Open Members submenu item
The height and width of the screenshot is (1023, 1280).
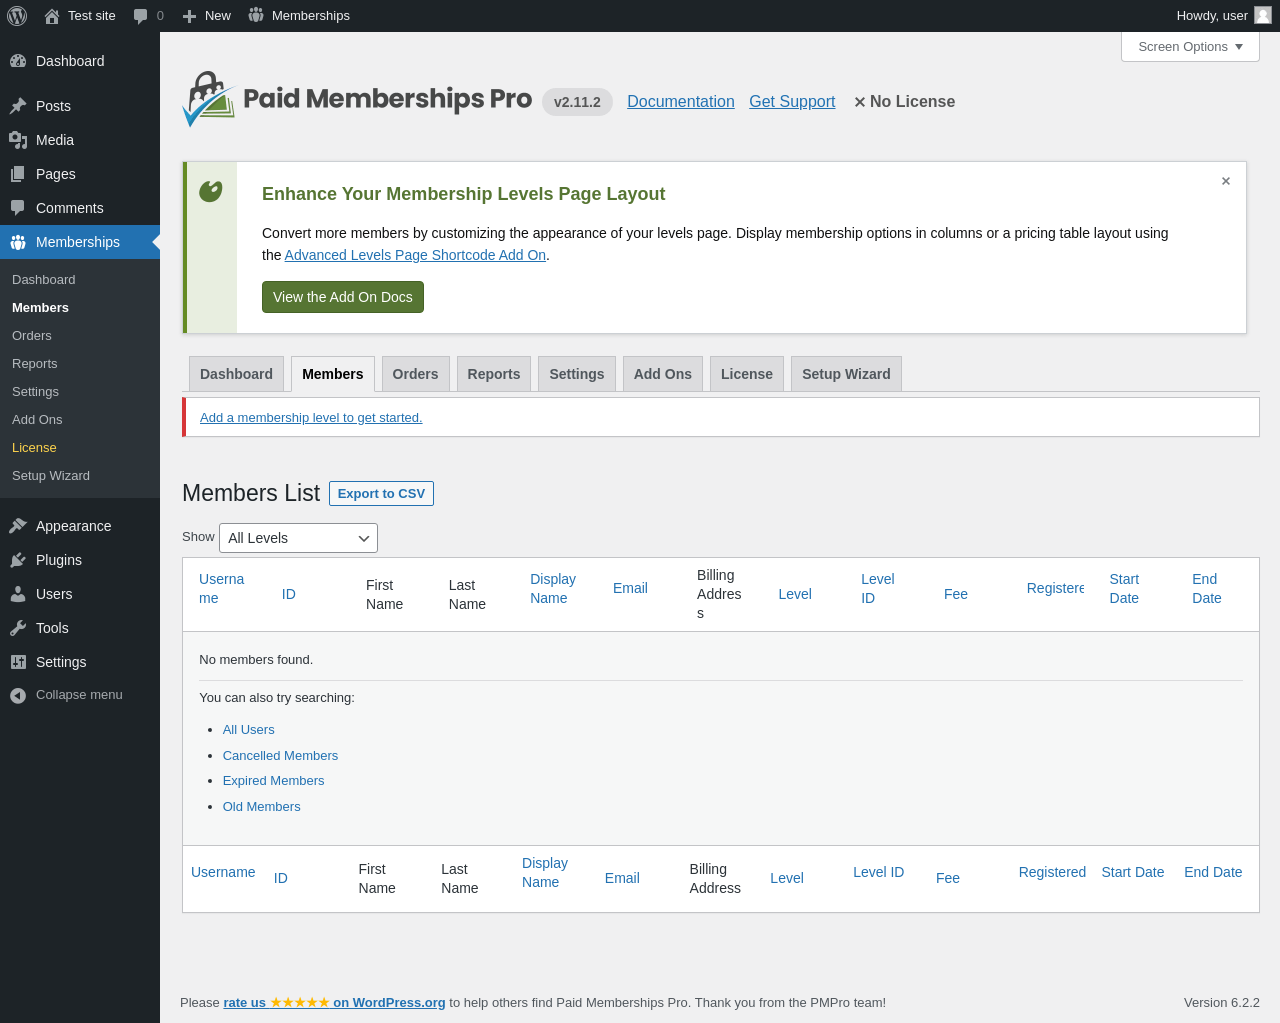[80, 308]
